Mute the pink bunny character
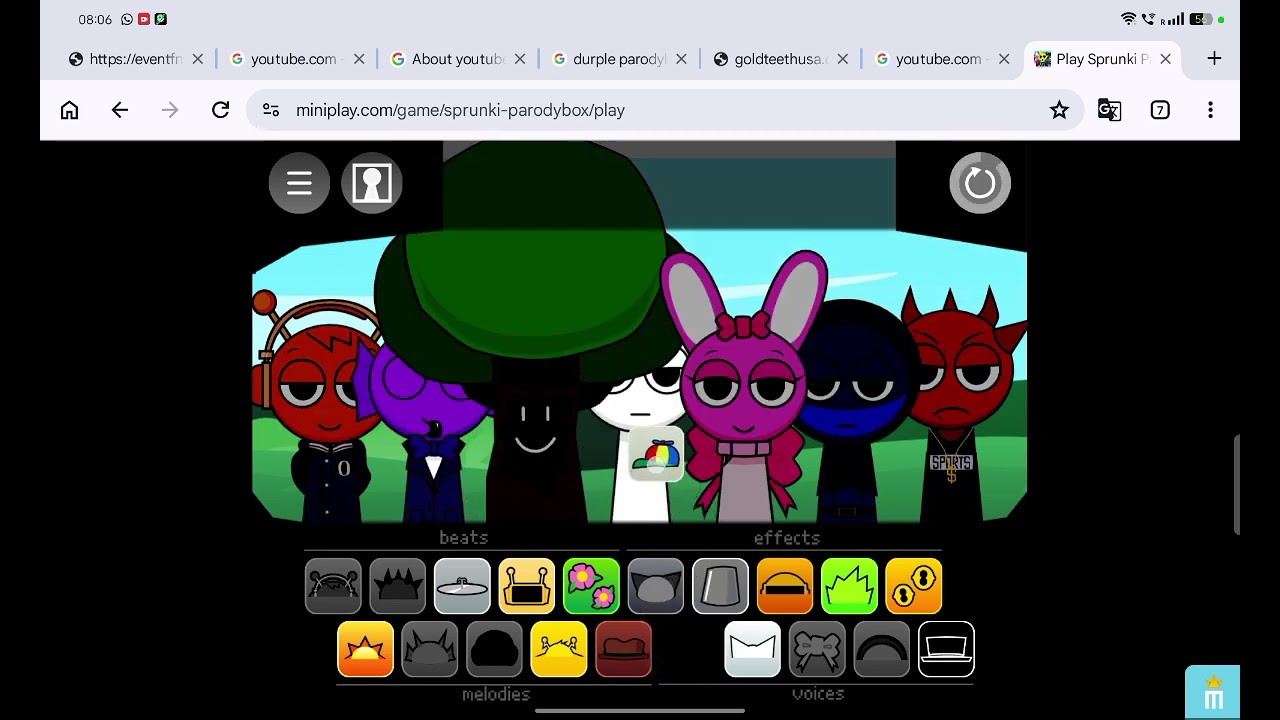Image resolution: width=1280 pixels, height=720 pixels. coord(745,390)
